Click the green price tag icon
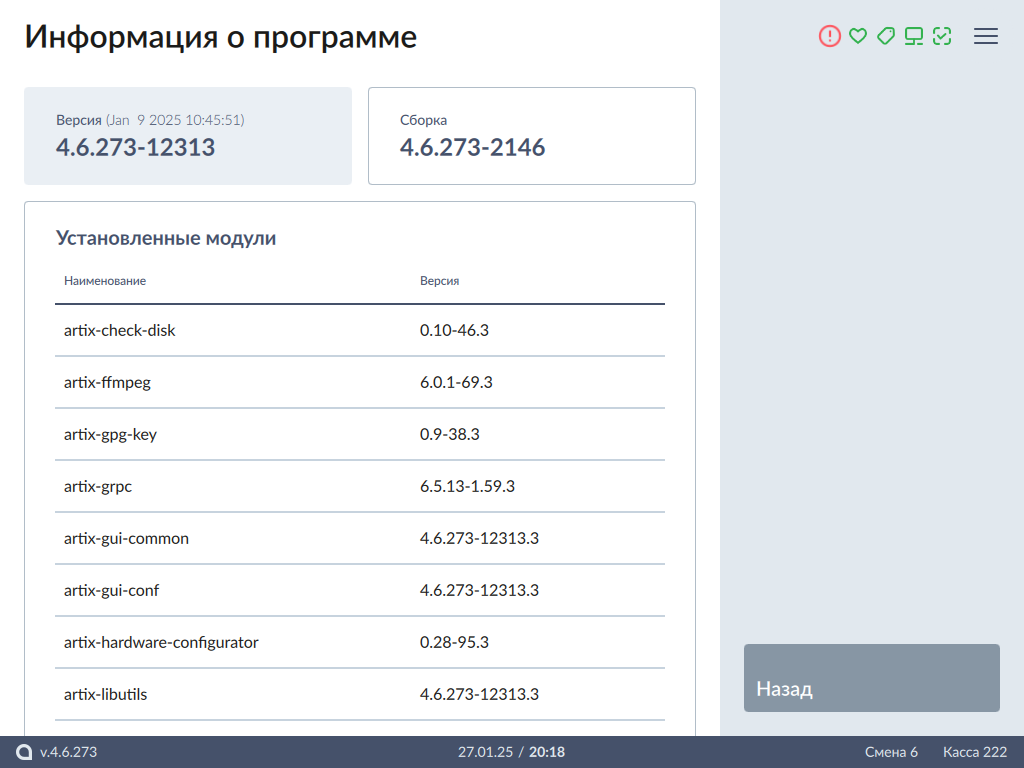The height and width of the screenshot is (768, 1024). point(885,36)
